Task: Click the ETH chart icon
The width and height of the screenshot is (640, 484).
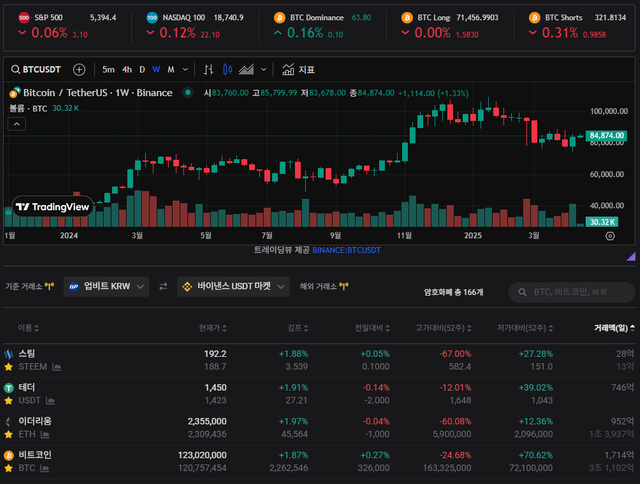Action: tap(45, 435)
